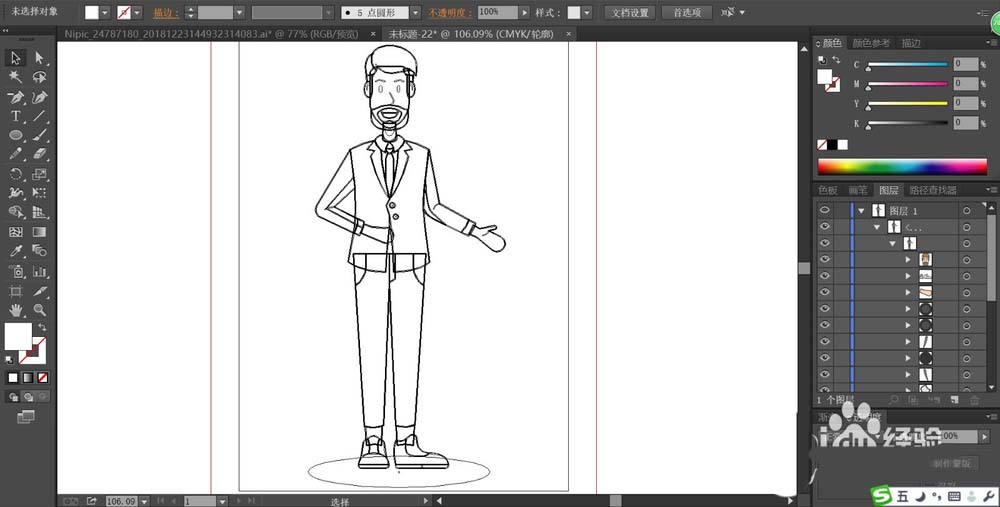Select the Hand tool
The height and width of the screenshot is (507, 1000).
15,310
